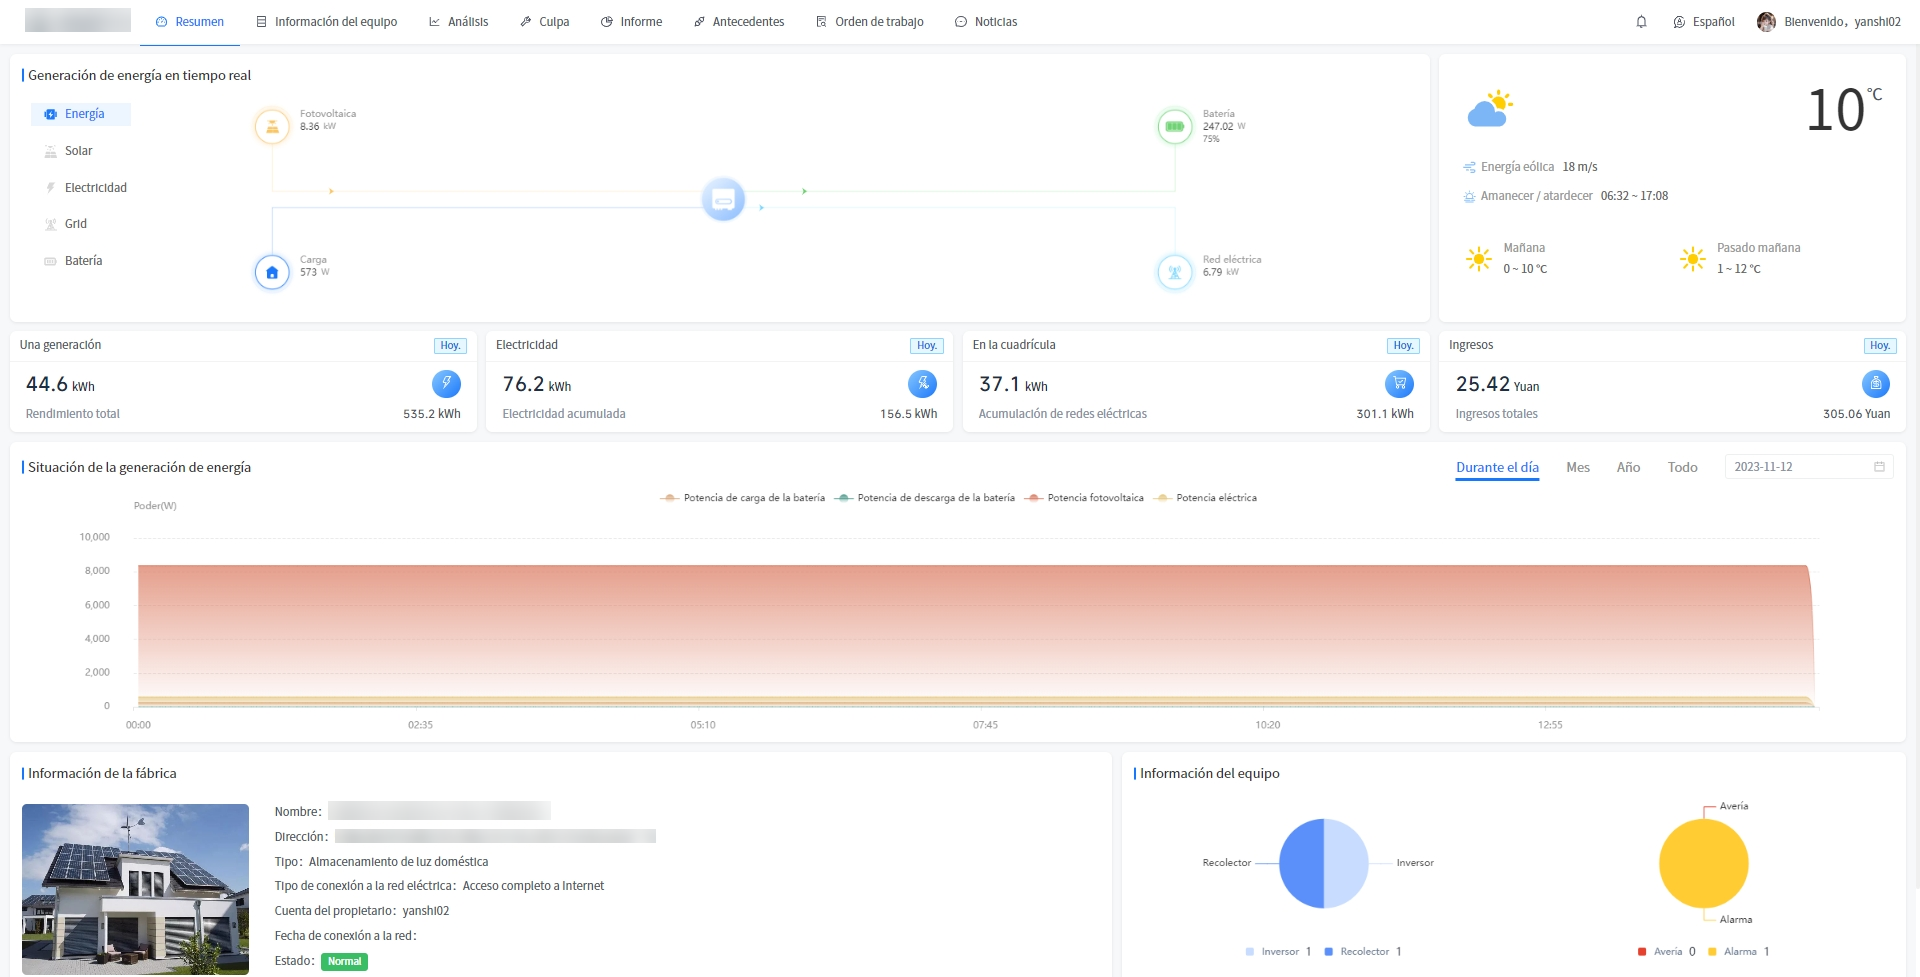Image resolution: width=1920 pixels, height=977 pixels.
Task: Open the Análisis menu tab
Action: tap(458, 22)
